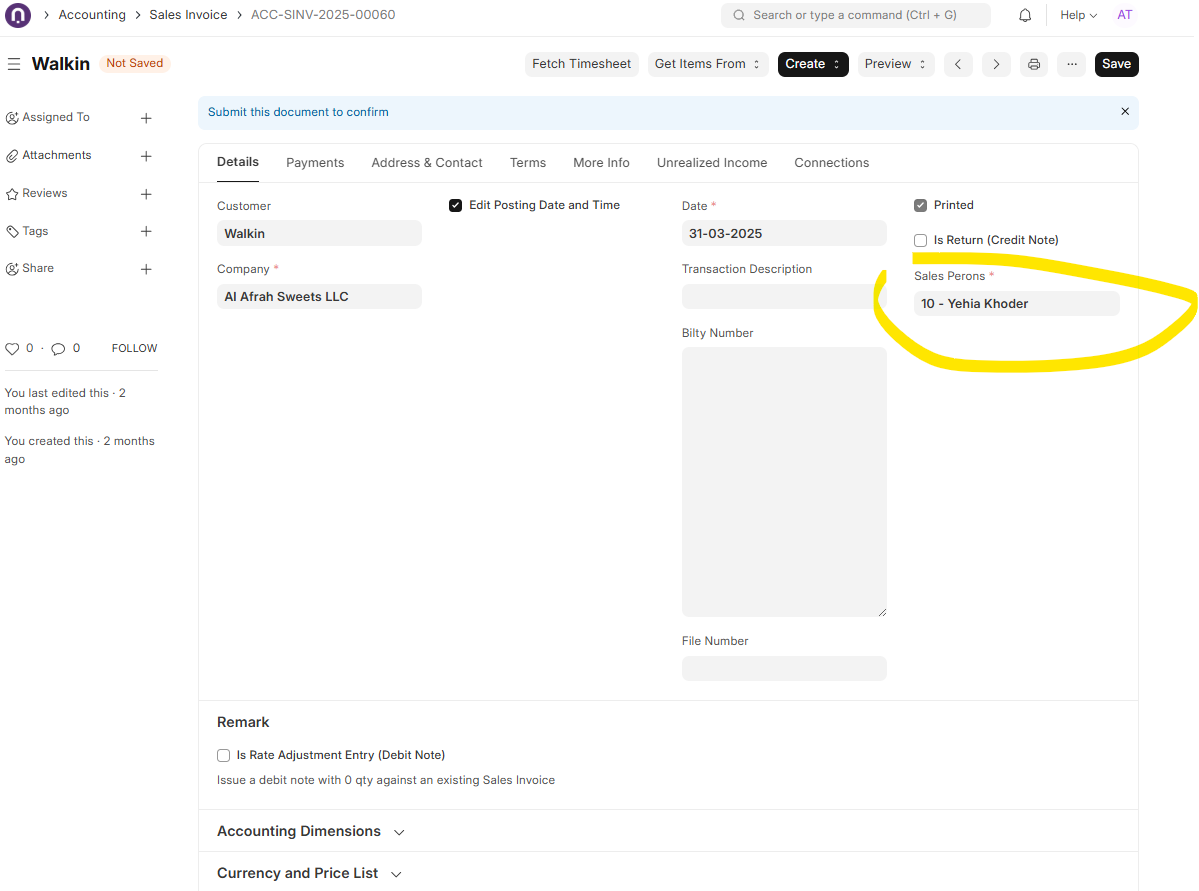Viewport: 1199px width, 891px height.
Task: Open the Get Items From dropdown
Action: tap(707, 64)
